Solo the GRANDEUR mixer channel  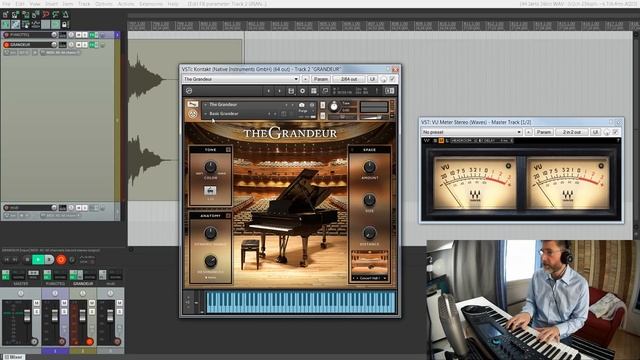pos(92,311)
